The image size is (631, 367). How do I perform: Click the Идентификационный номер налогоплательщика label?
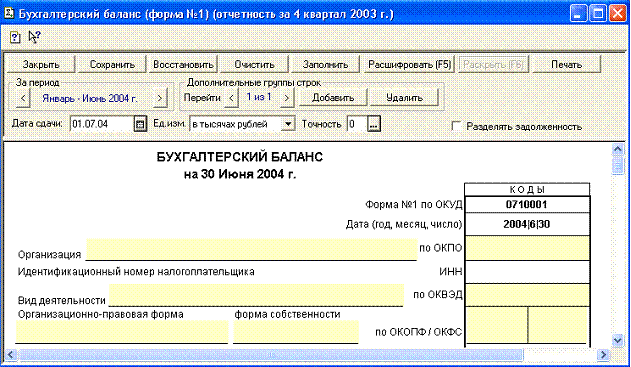click(136, 272)
